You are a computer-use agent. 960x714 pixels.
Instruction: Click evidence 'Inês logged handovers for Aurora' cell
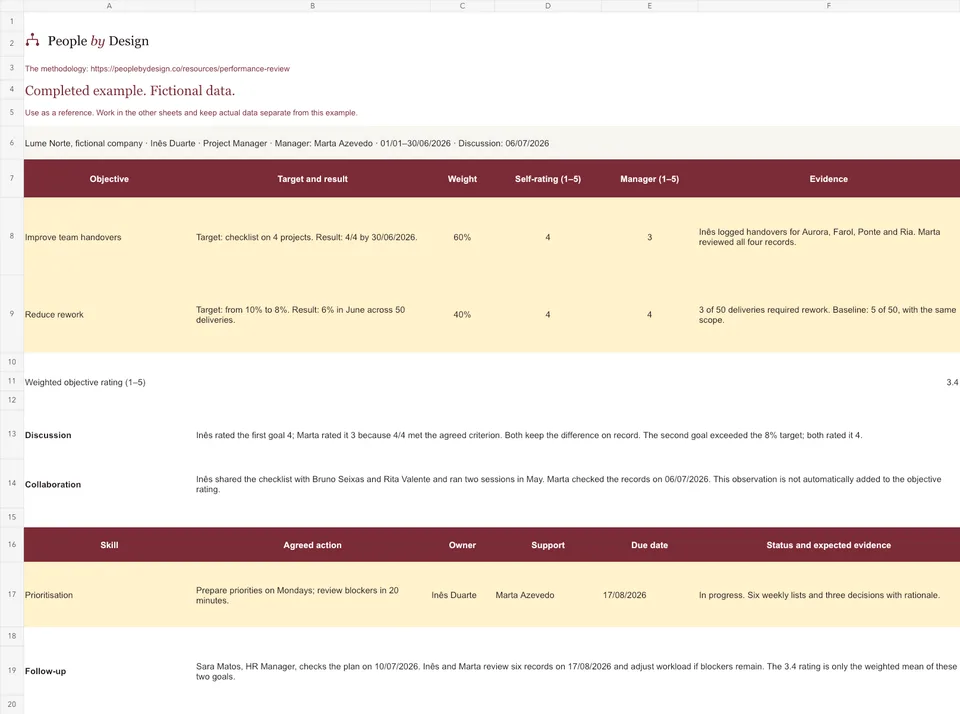tap(828, 237)
